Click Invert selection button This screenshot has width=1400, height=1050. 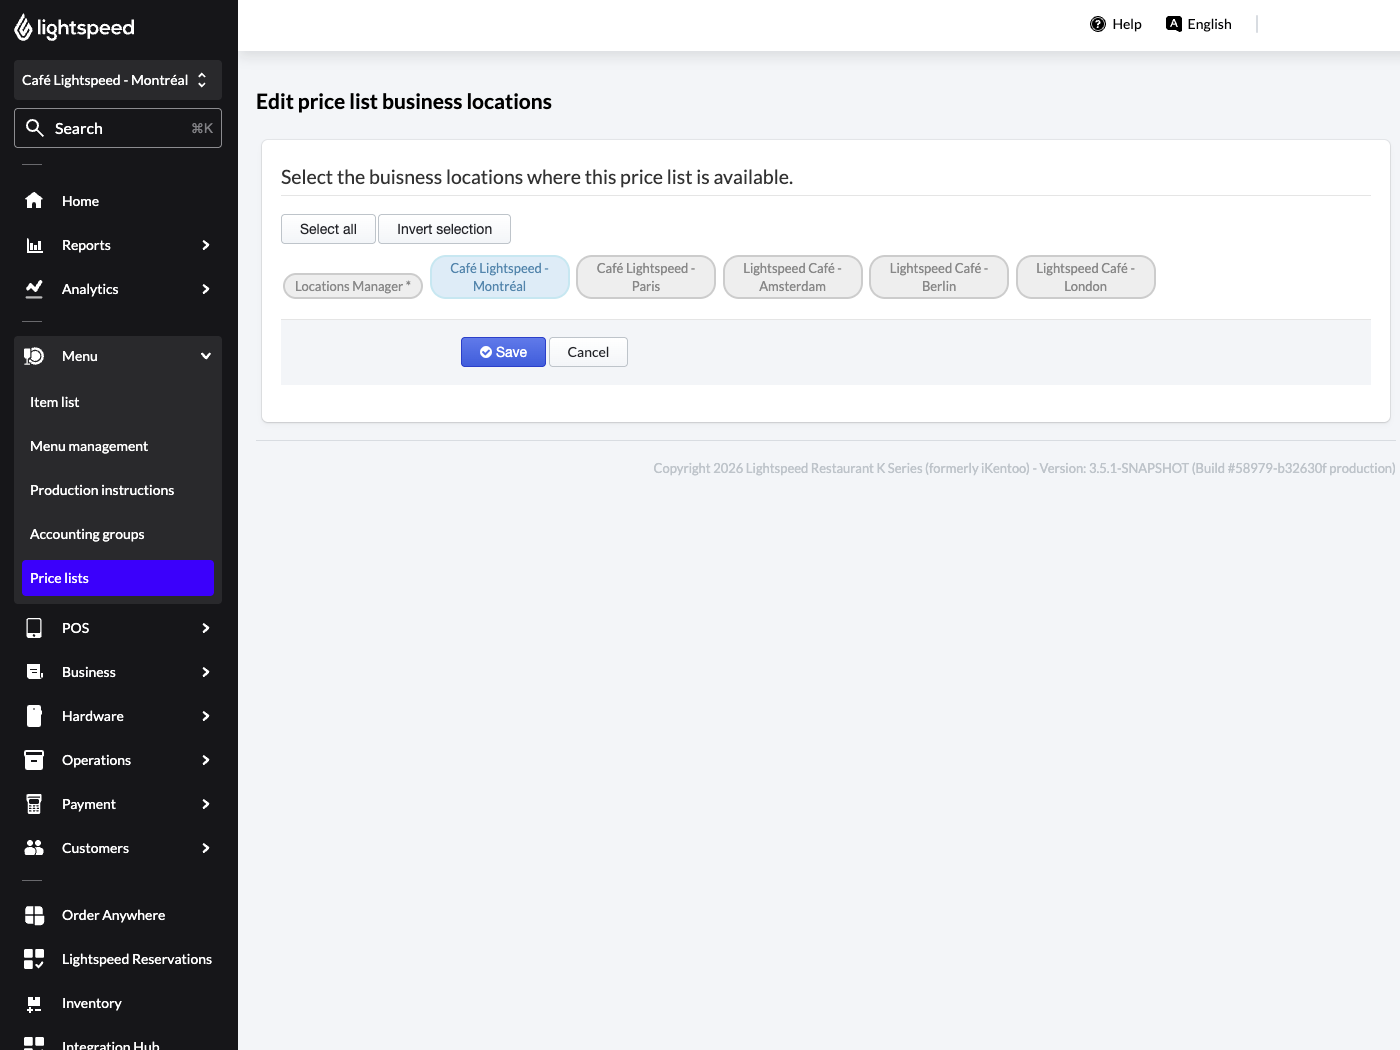point(444,229)
